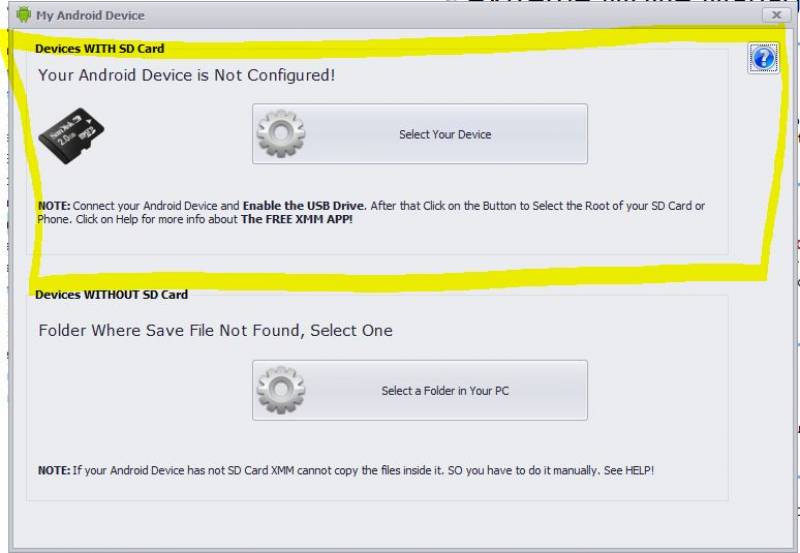Click the bold 'The FREE XMM APP!' text
Image resolution: width=800 pixels, height=553 pixels.
coord(297,219)
